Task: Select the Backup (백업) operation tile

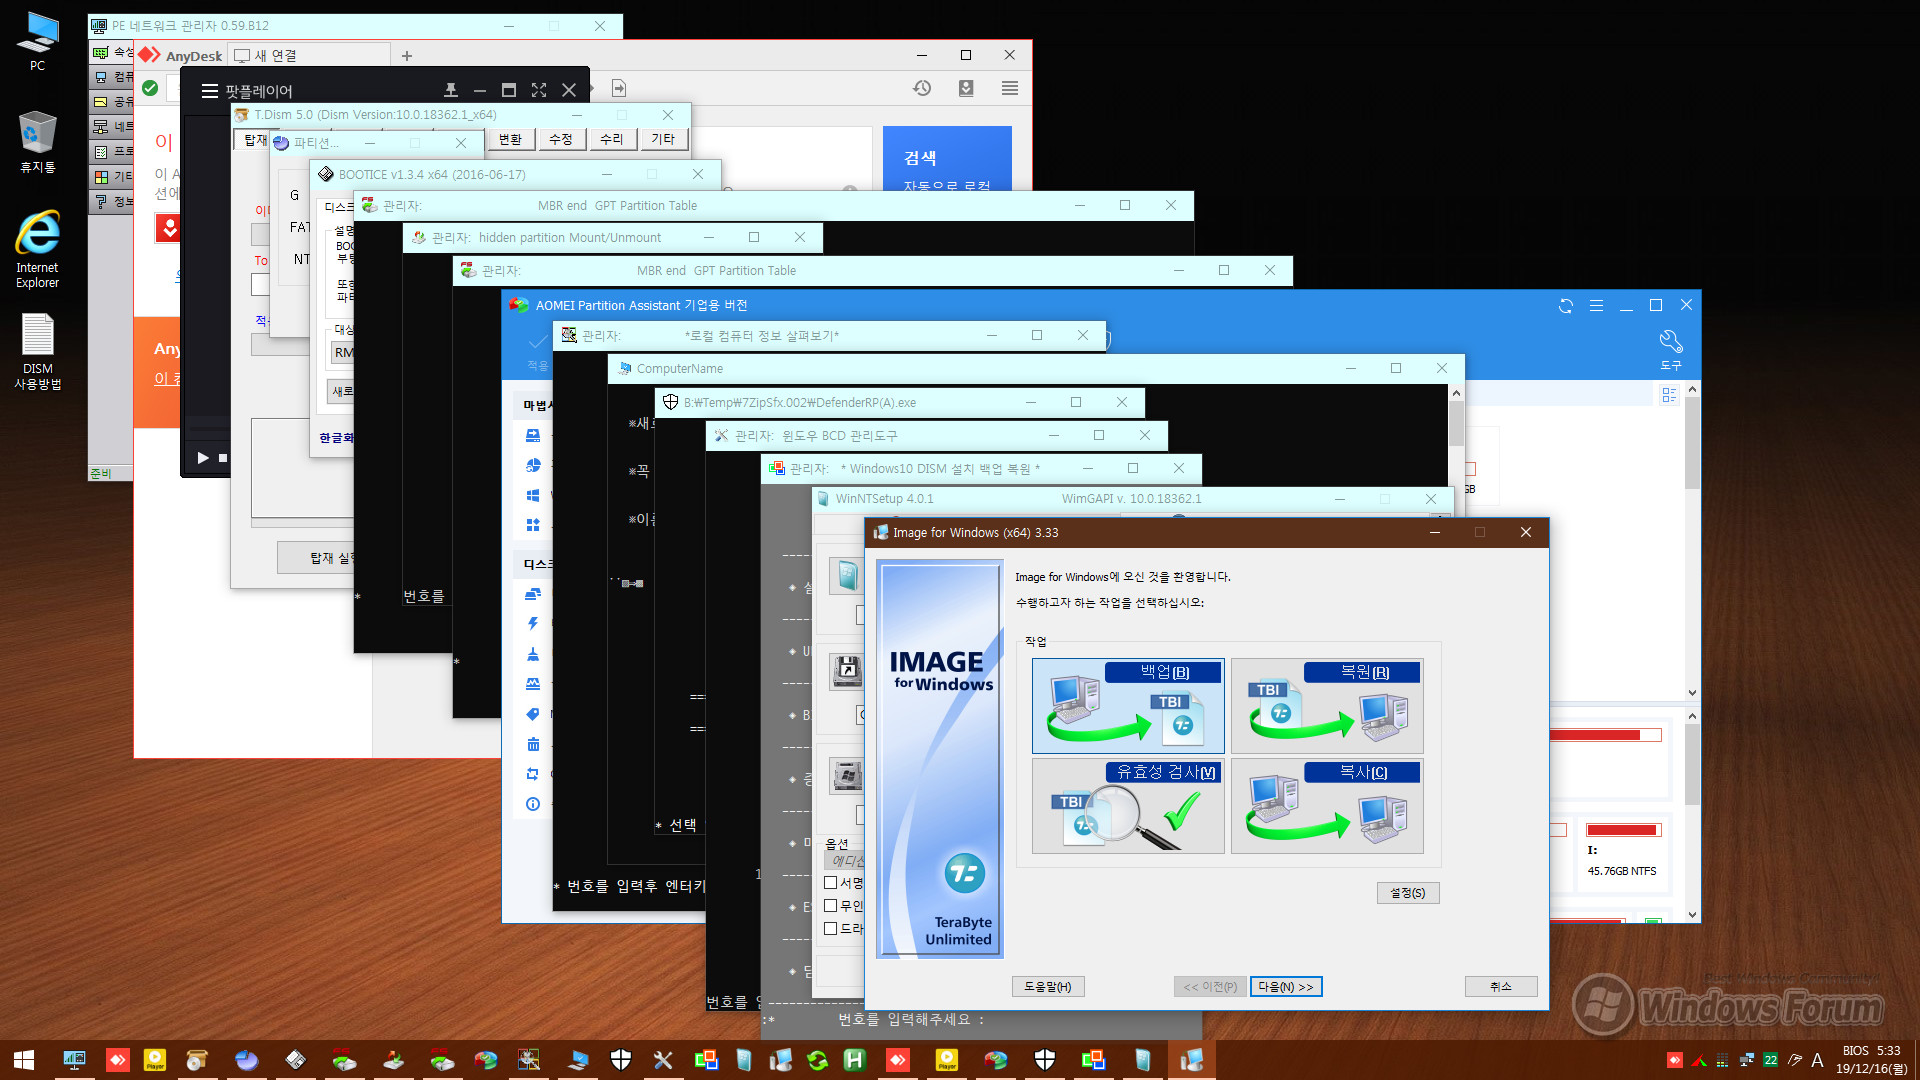Action: tap(1128, 706)
